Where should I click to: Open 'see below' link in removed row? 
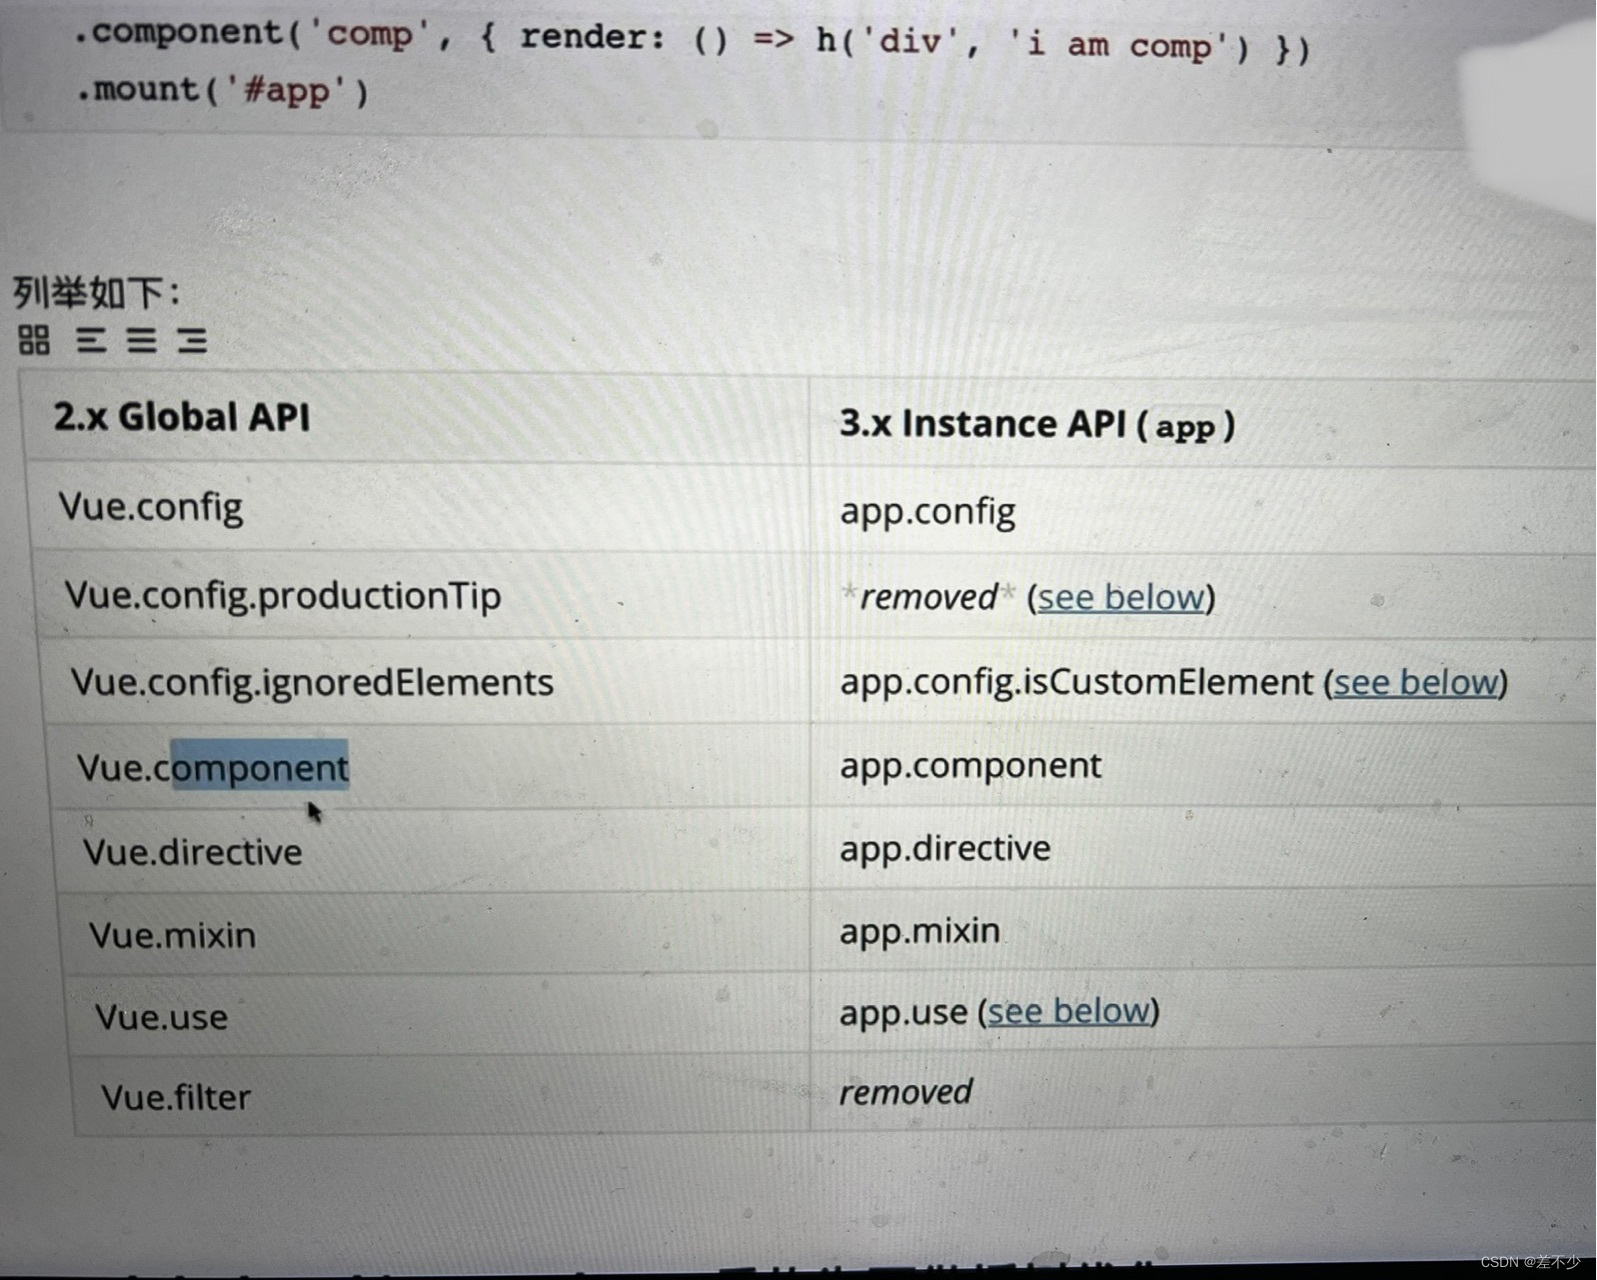click(1121, 597)
